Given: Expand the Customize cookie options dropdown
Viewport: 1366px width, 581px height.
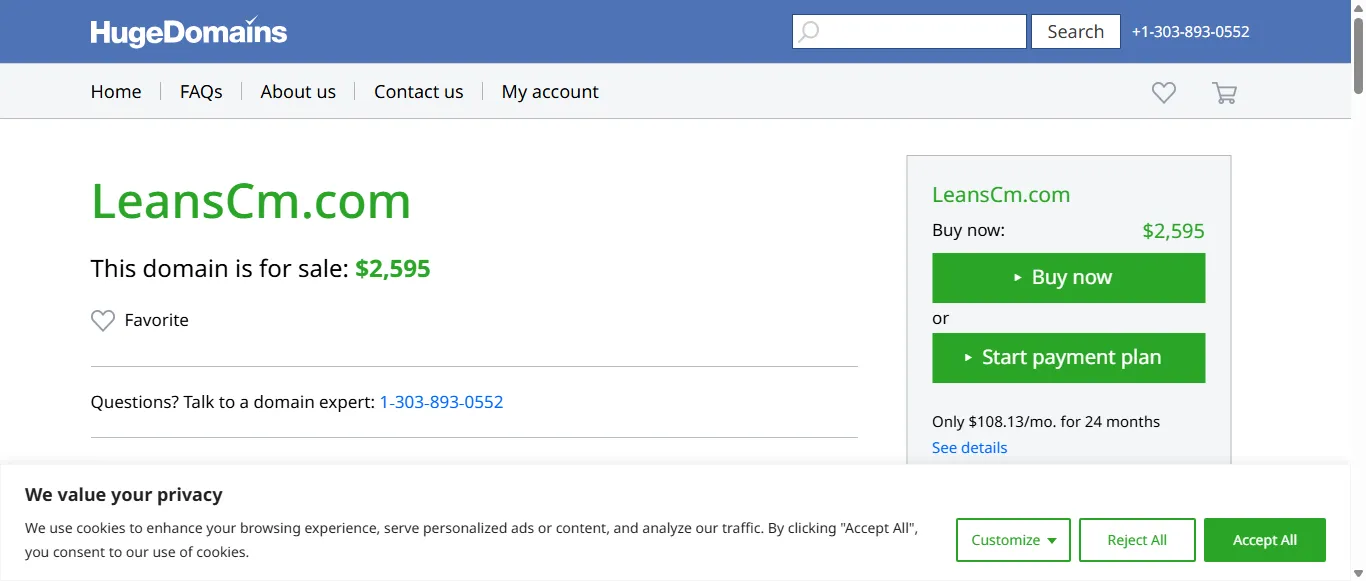Looking at the screenshot, I should pos(1013,540).
